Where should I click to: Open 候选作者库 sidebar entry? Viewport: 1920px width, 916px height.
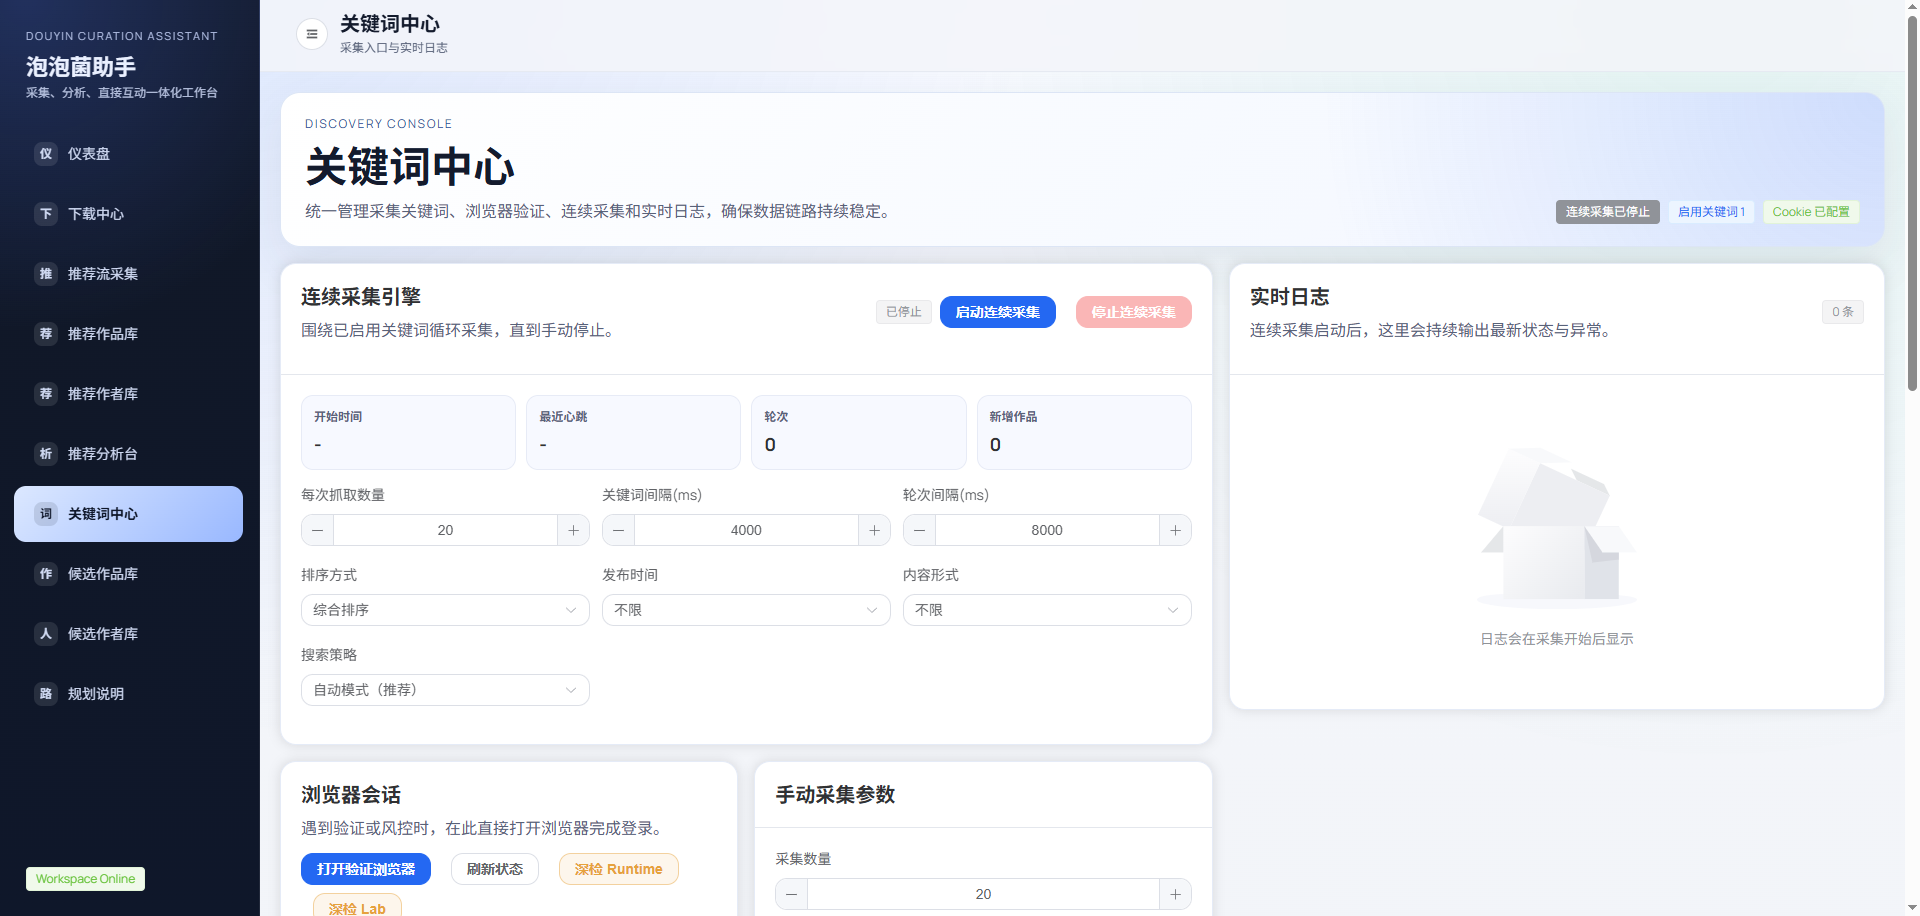128,634
